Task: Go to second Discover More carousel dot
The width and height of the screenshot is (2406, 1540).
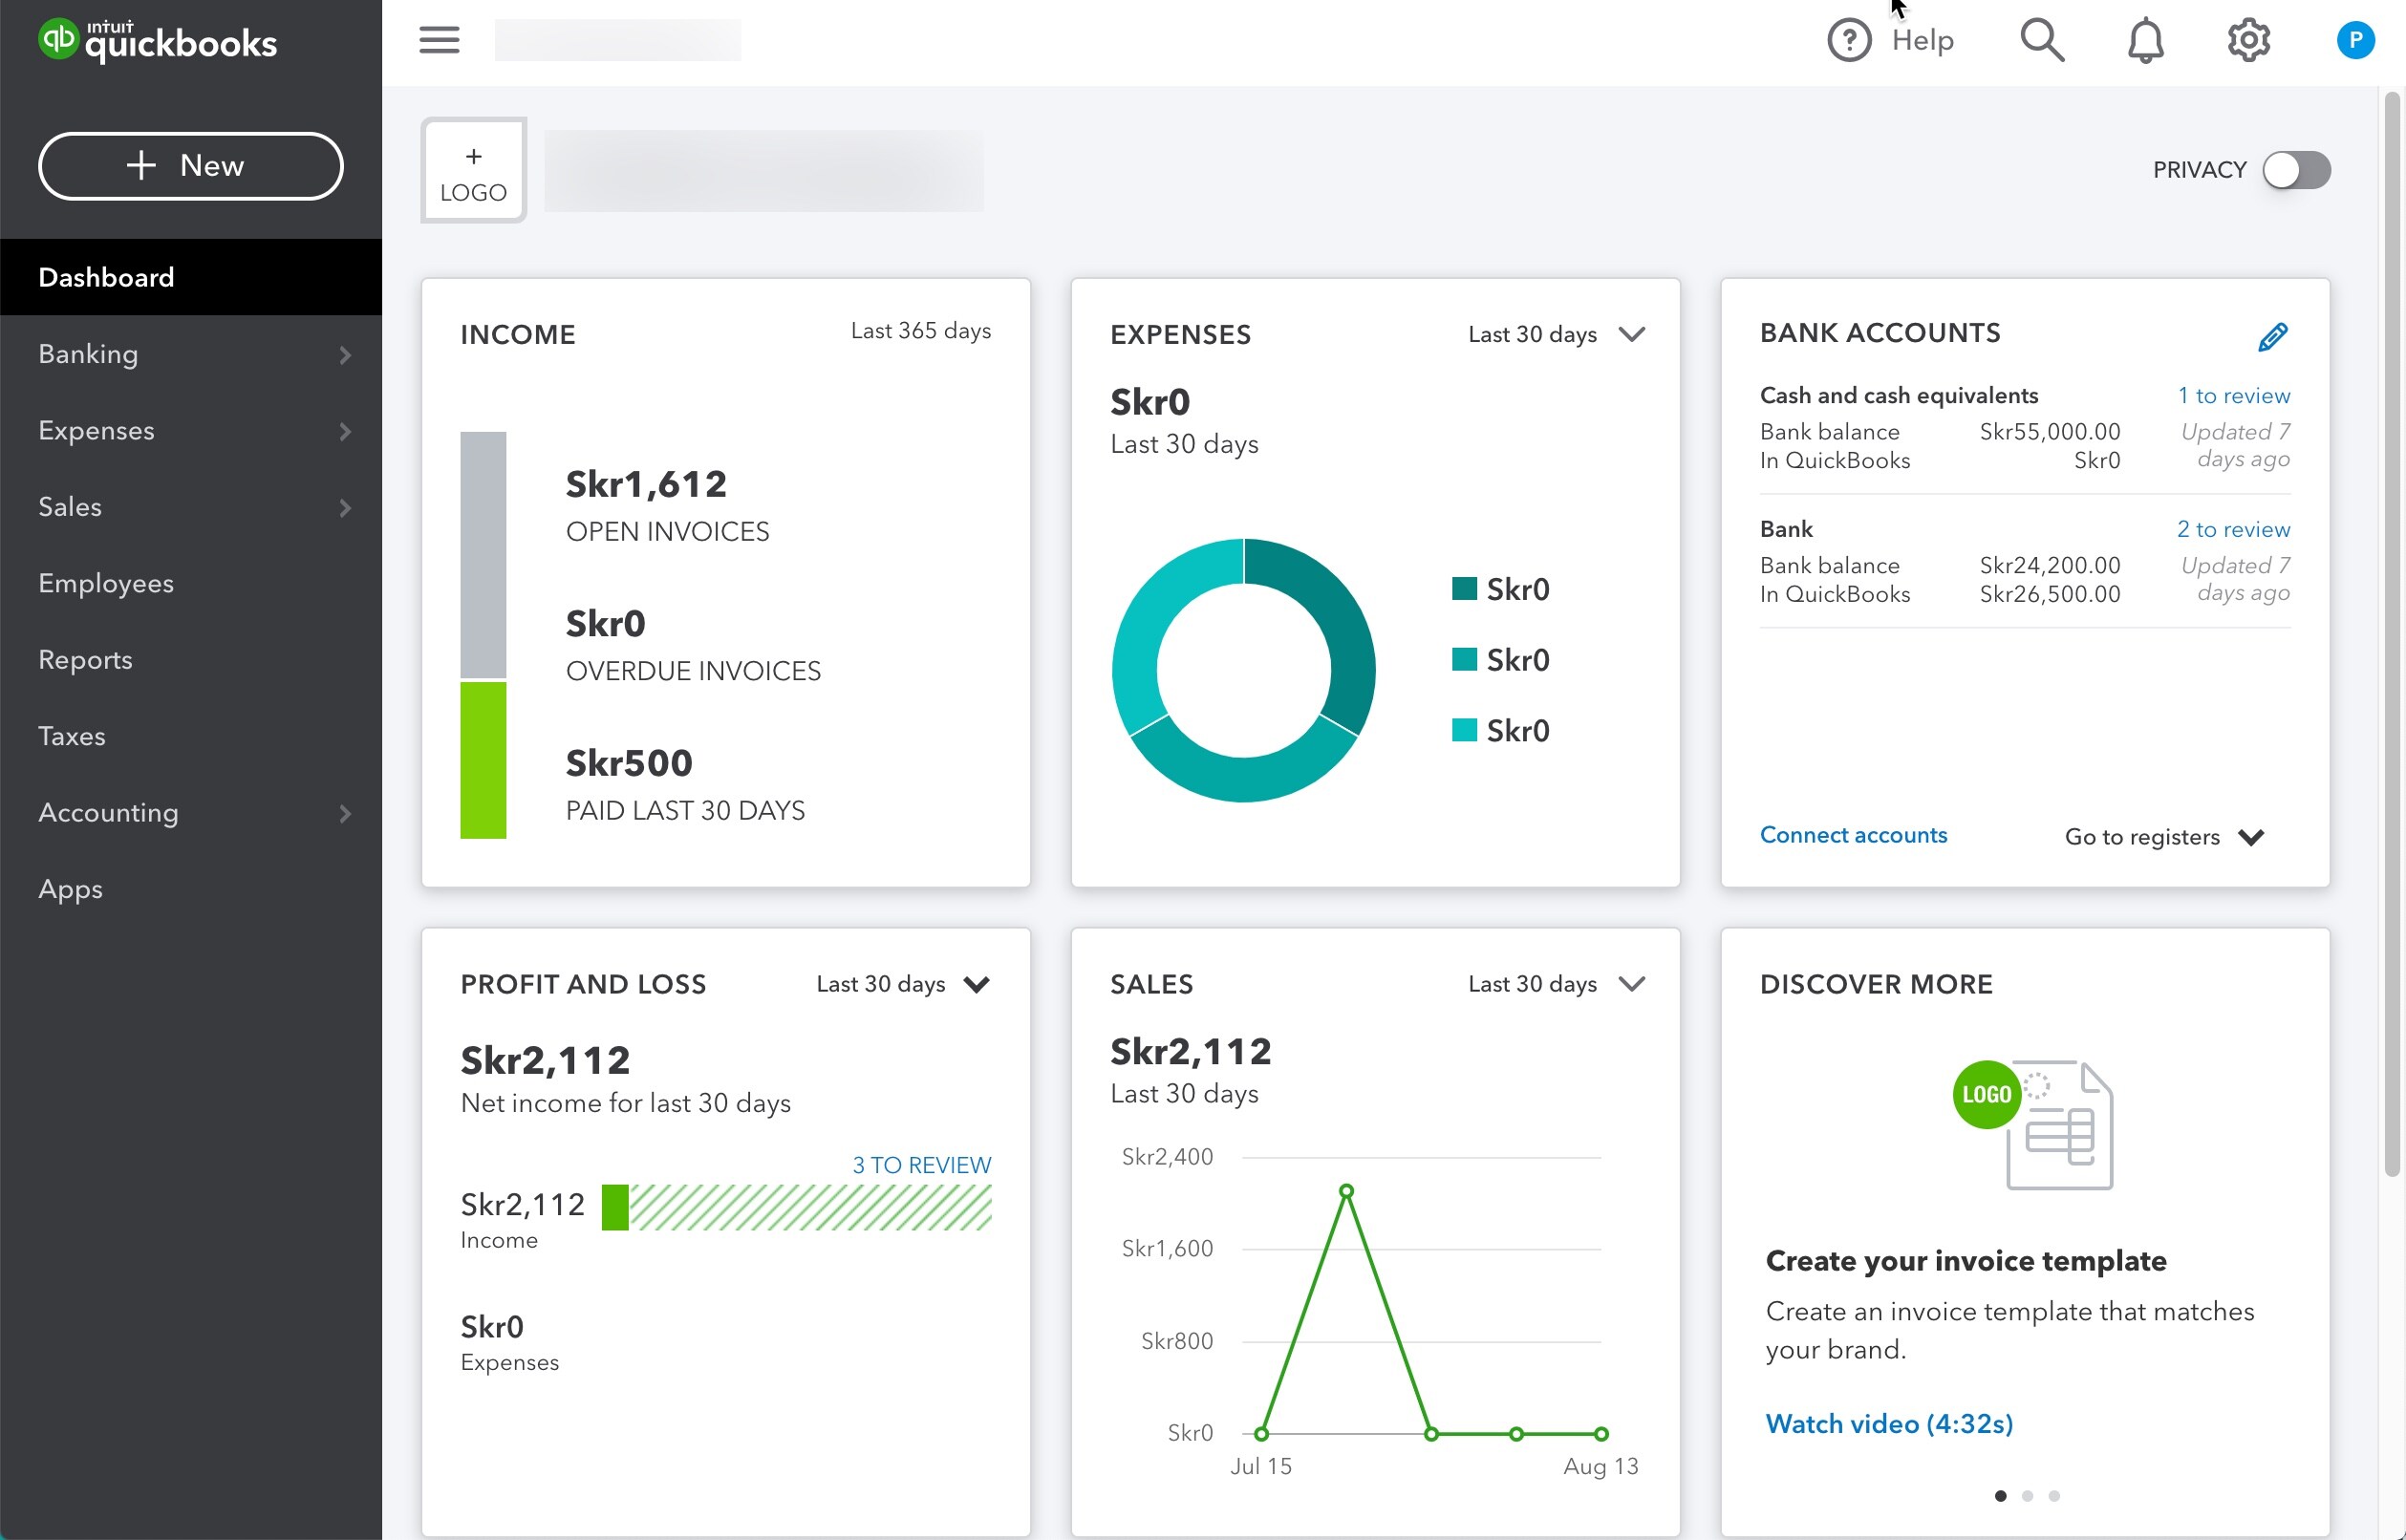Action: [2027, 1496]
